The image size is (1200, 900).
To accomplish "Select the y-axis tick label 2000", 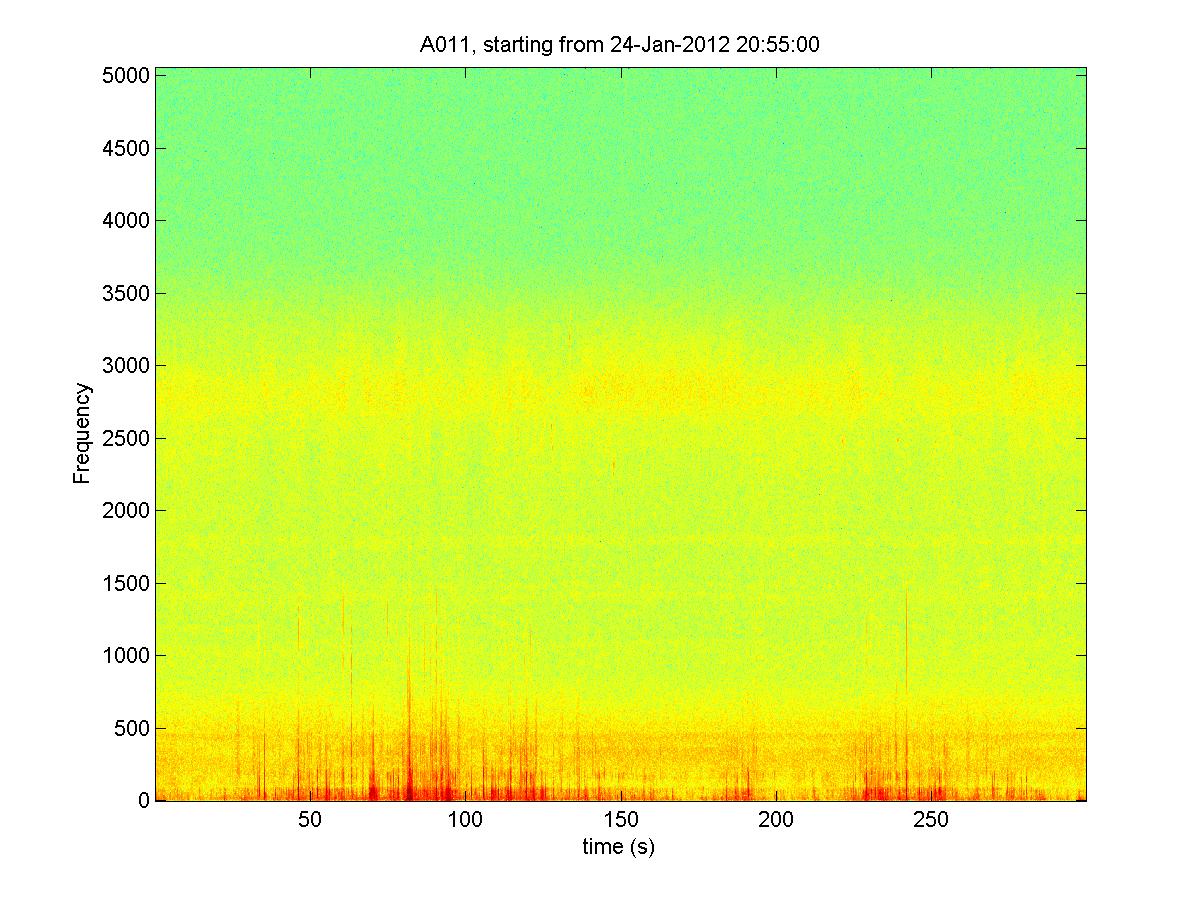I will pyautogui.click(x=126, y=510).
